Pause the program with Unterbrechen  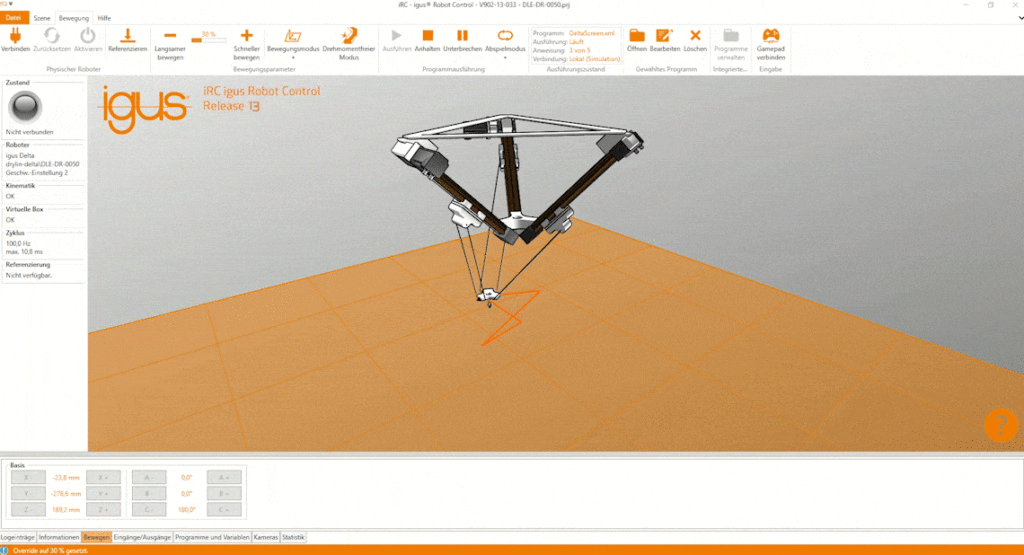[462, 35]
